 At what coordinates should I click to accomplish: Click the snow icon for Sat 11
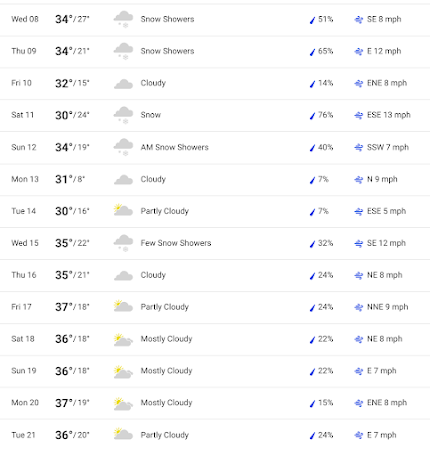click(x=123, y=115)
